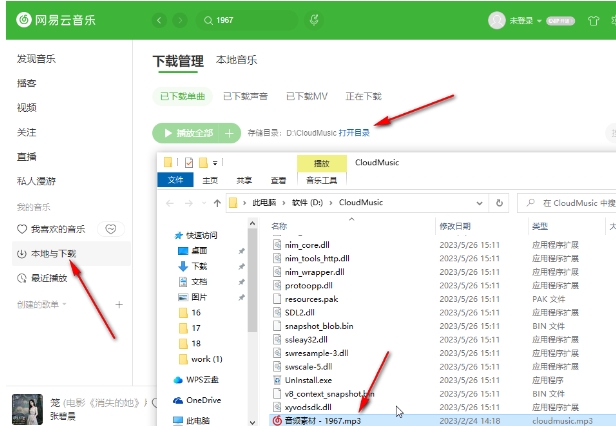Click the 打开目录 link
616x426 pixels.
(354, 132)
